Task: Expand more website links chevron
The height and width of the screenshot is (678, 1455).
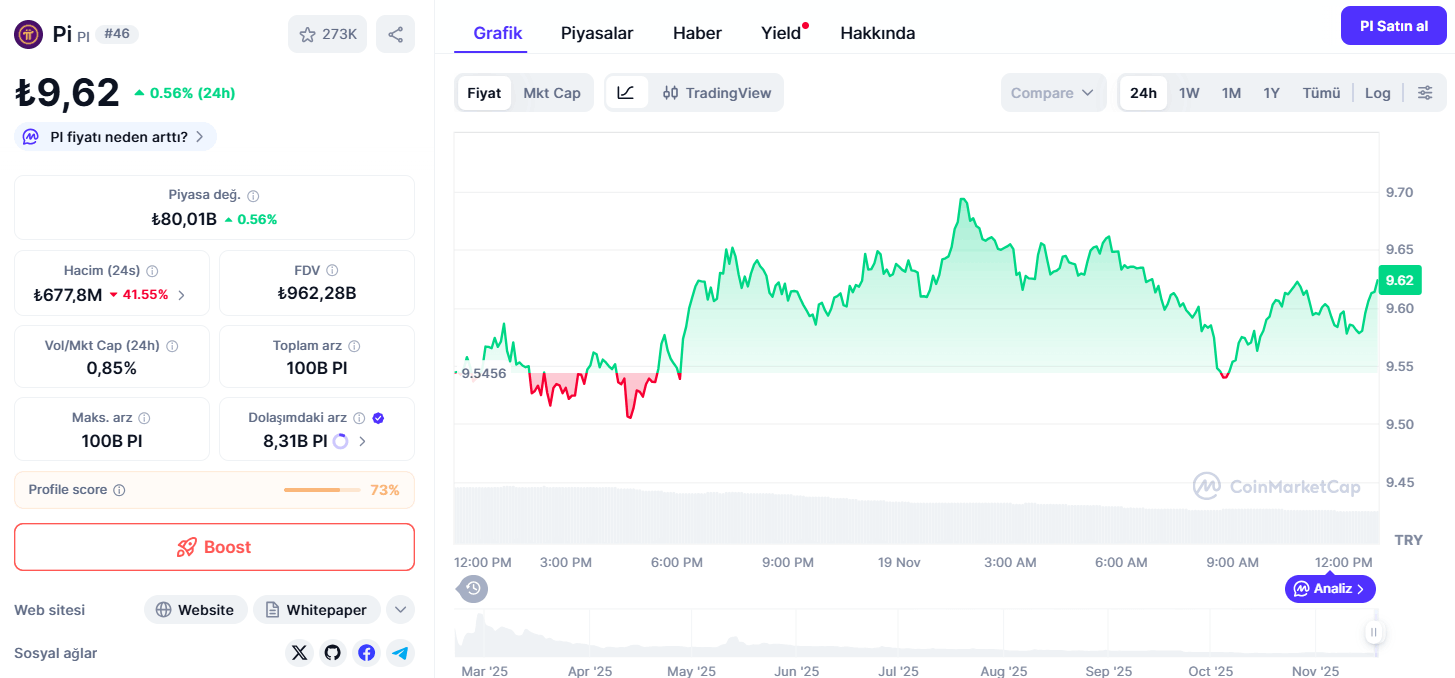Action: click(400, 610)
